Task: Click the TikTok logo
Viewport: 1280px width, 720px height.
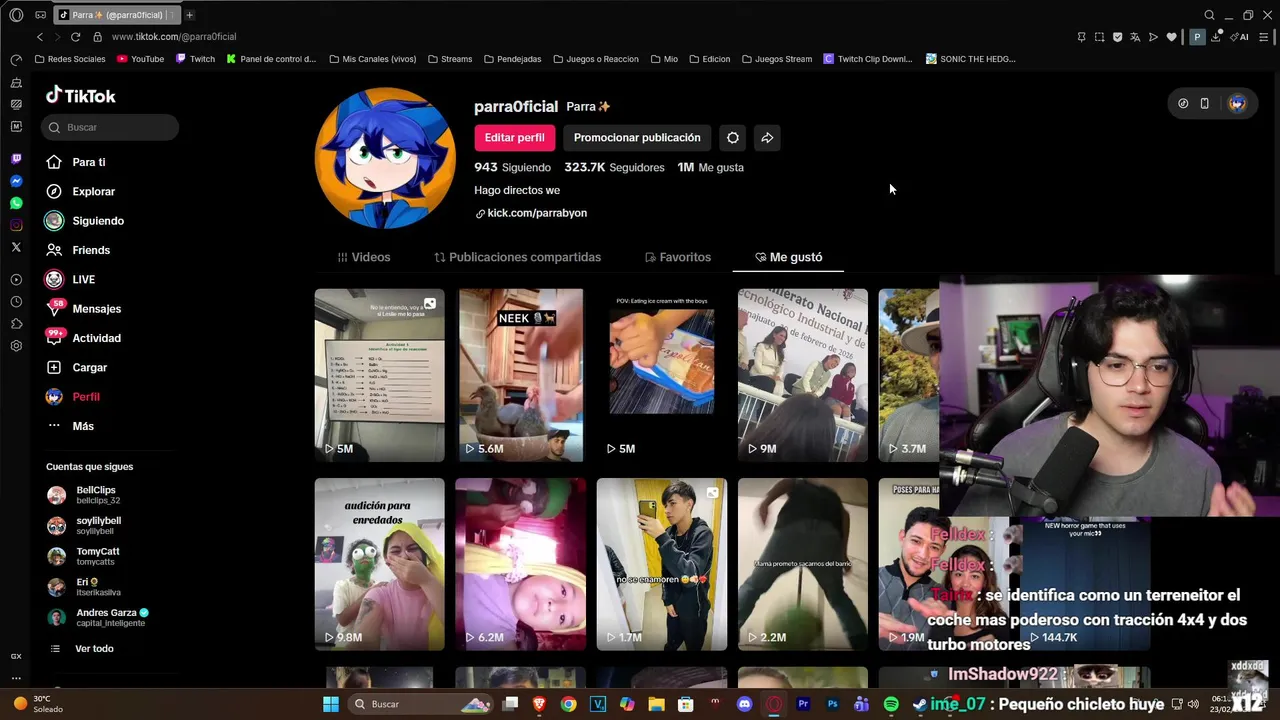Action: pyautogui.click(x=81, y=96)
